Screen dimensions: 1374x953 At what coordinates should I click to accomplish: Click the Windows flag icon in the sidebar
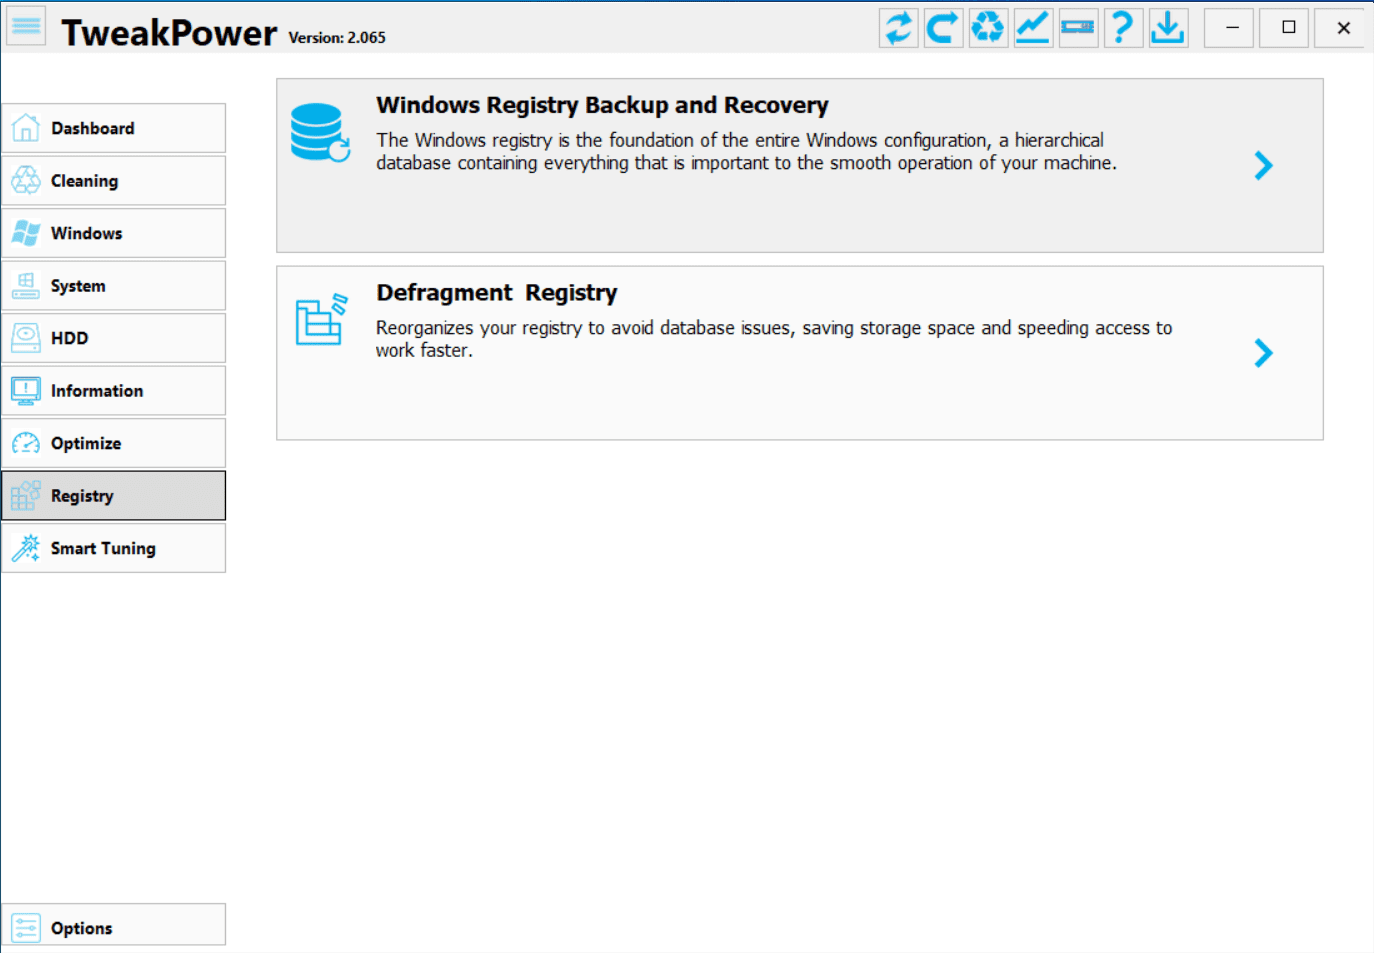[26, 233]
